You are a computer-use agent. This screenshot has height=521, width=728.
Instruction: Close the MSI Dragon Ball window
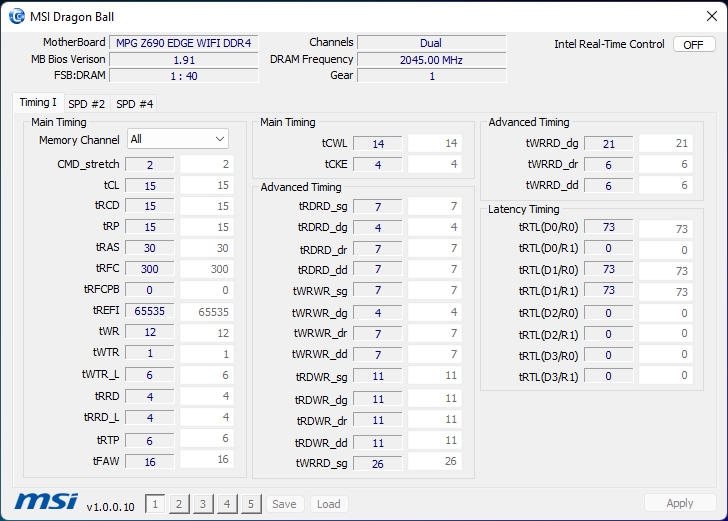pos(712,16)
